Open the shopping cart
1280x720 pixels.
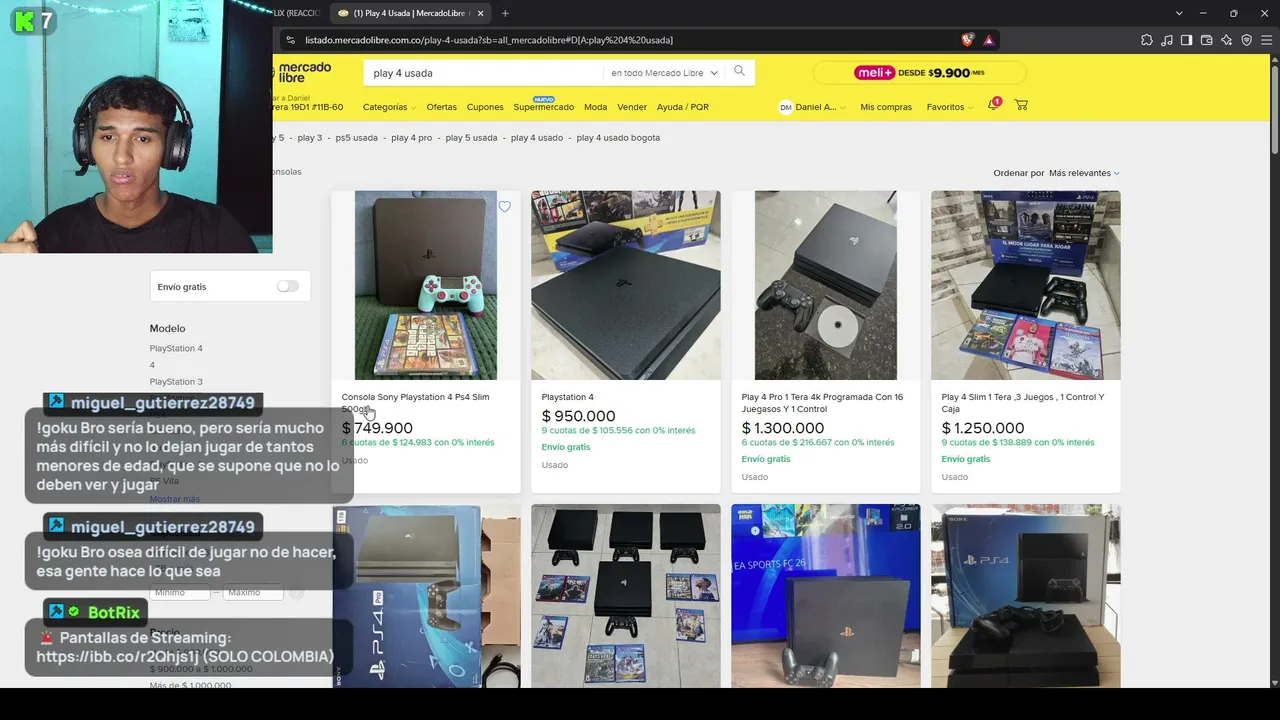click(1021, 105)
